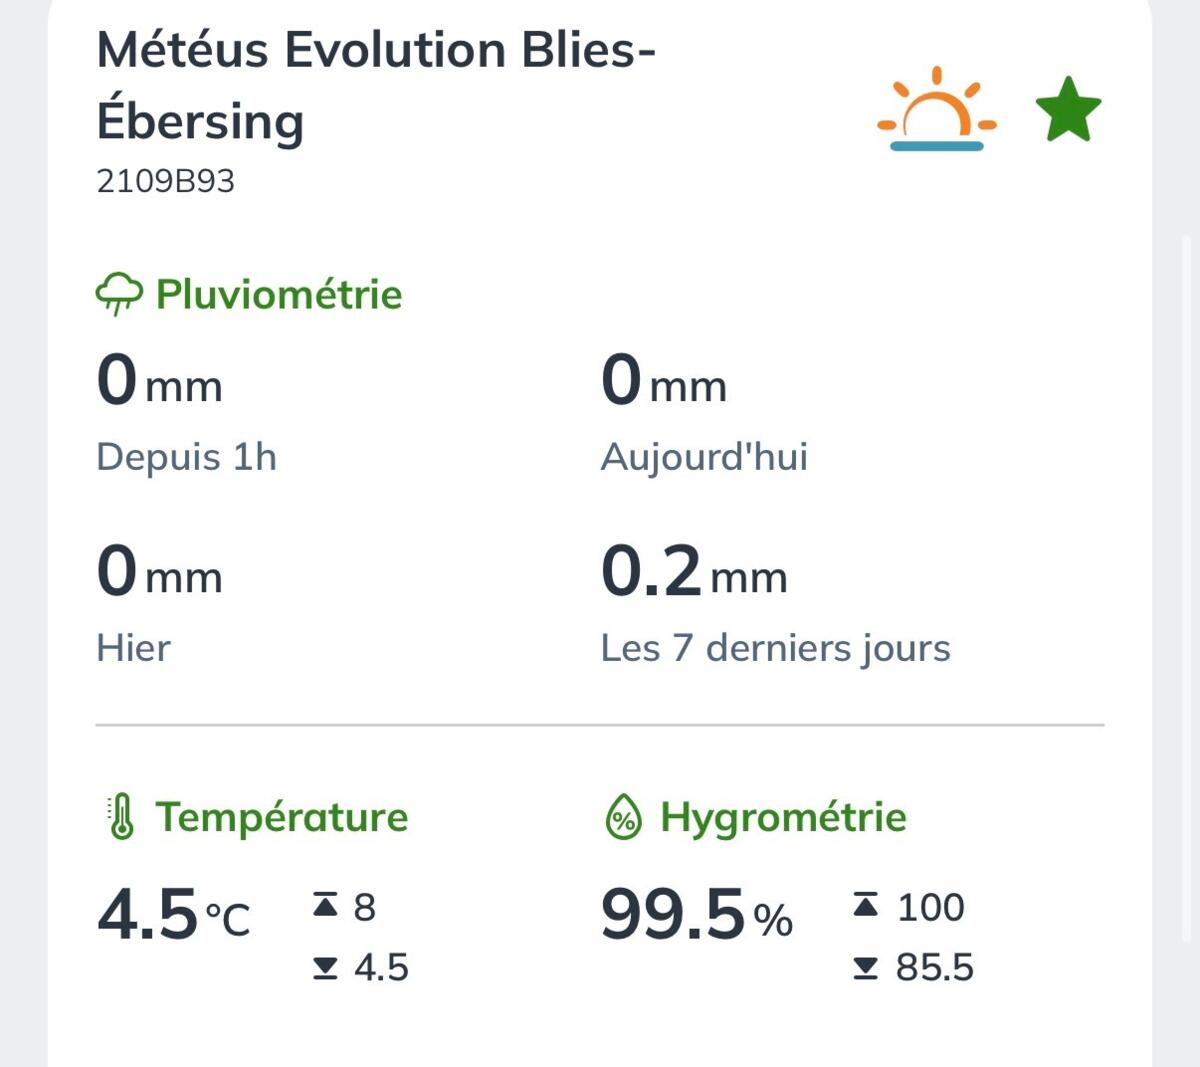
Task: Toggle the green favorite star
Action: pyautogui.click(x=1068, y=109)
